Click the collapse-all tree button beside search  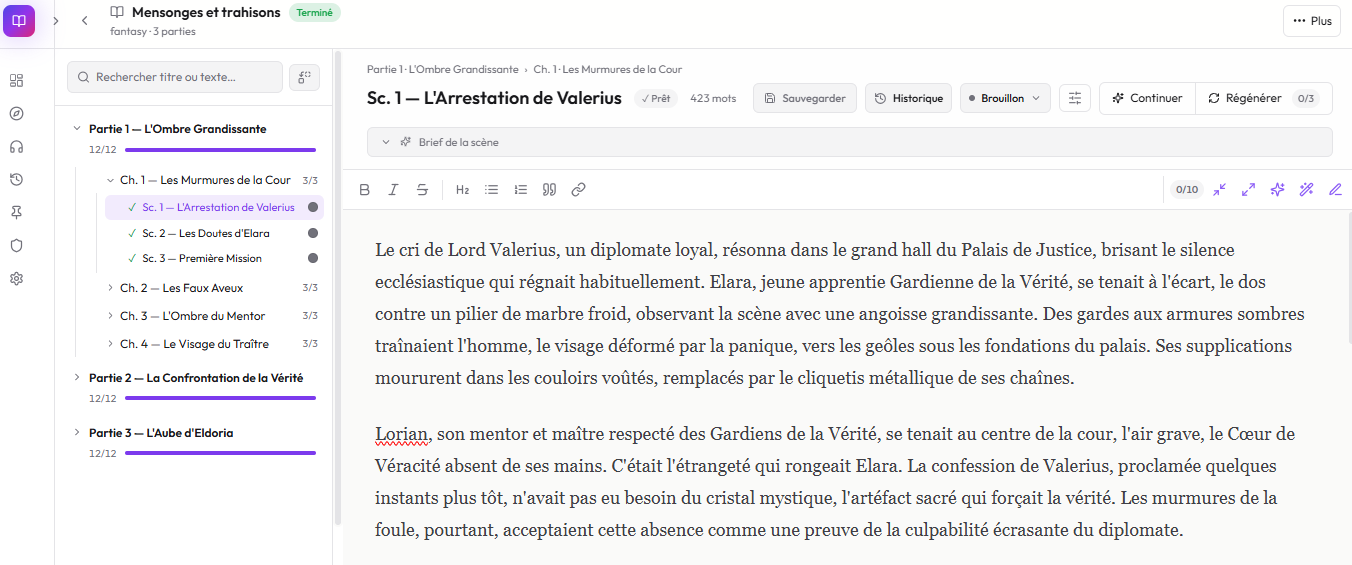point(304,77)
